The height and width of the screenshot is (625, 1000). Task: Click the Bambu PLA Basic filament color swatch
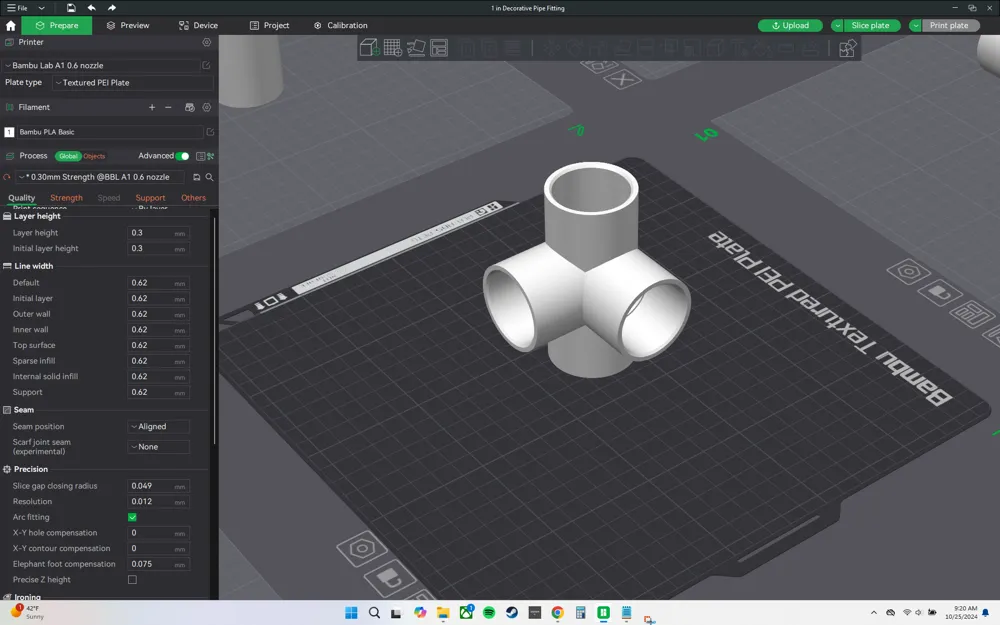[x=10, y=131]
